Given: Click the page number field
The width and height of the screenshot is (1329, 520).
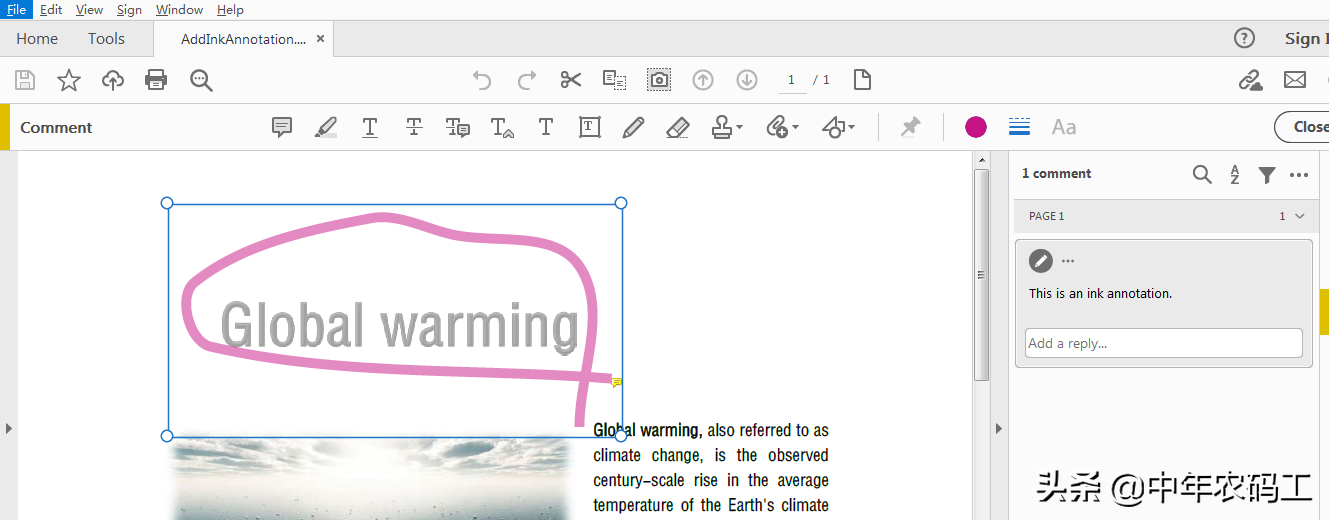Looking at the screenshot, I should [x=792, y=80].
